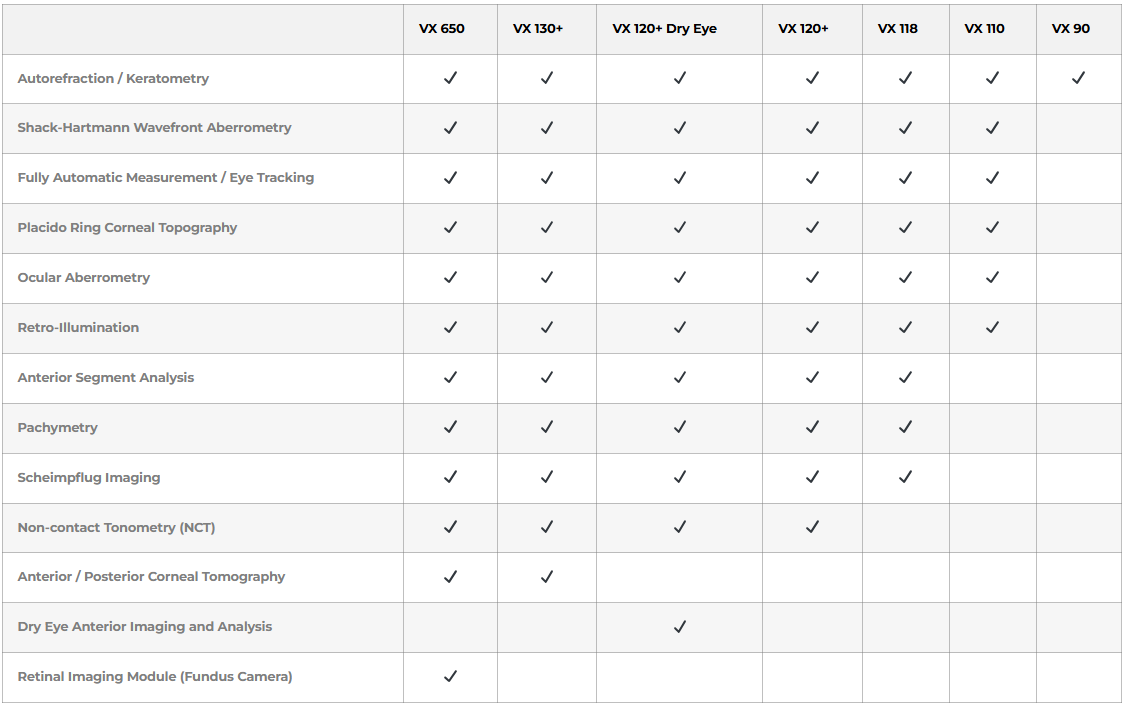Click the VX 650 Autorefraction / Keratometry checkmark

[450, 78]
